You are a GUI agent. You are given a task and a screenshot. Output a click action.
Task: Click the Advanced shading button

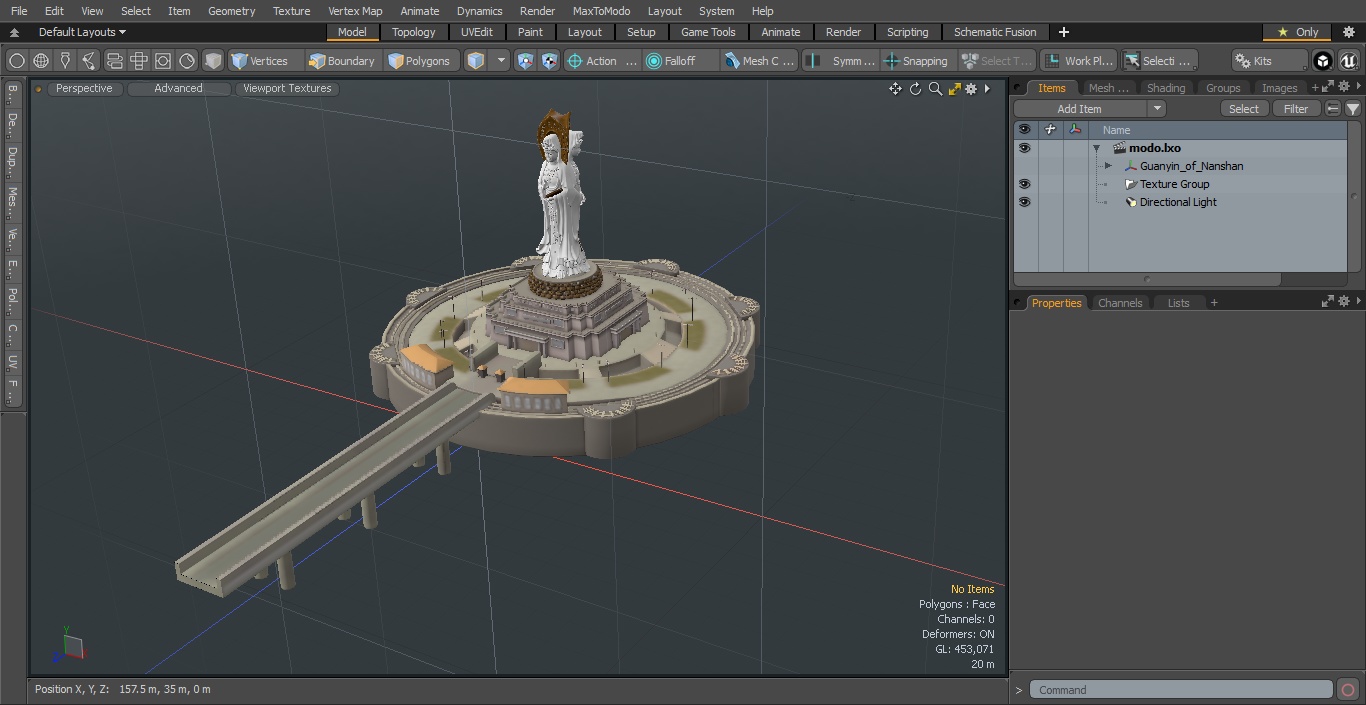(x=178, y=88)
